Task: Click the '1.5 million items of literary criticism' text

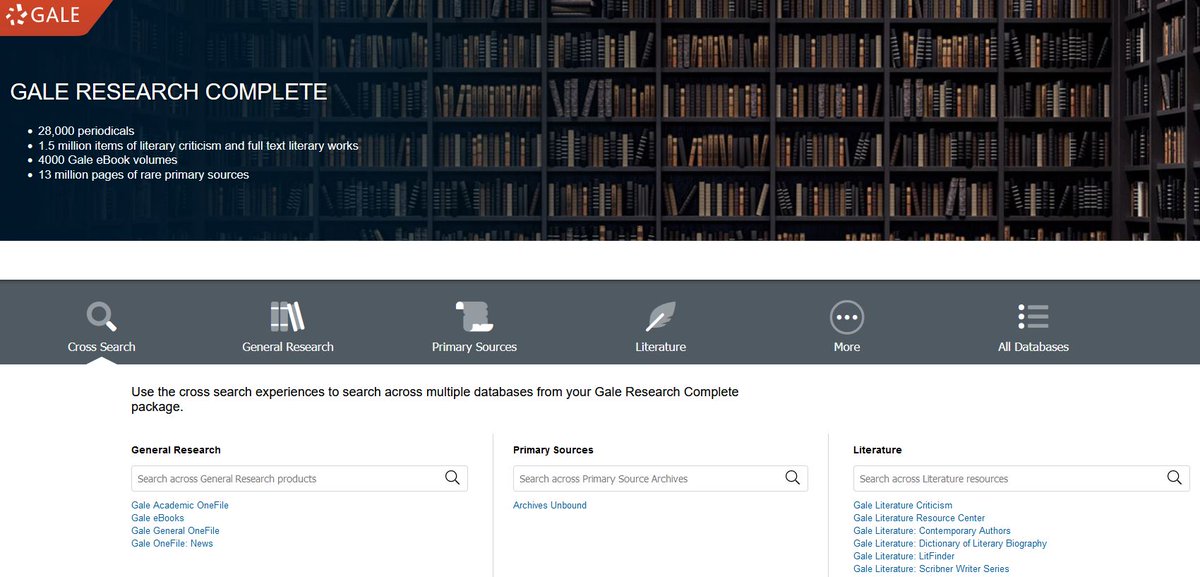Action: point(198,146)
